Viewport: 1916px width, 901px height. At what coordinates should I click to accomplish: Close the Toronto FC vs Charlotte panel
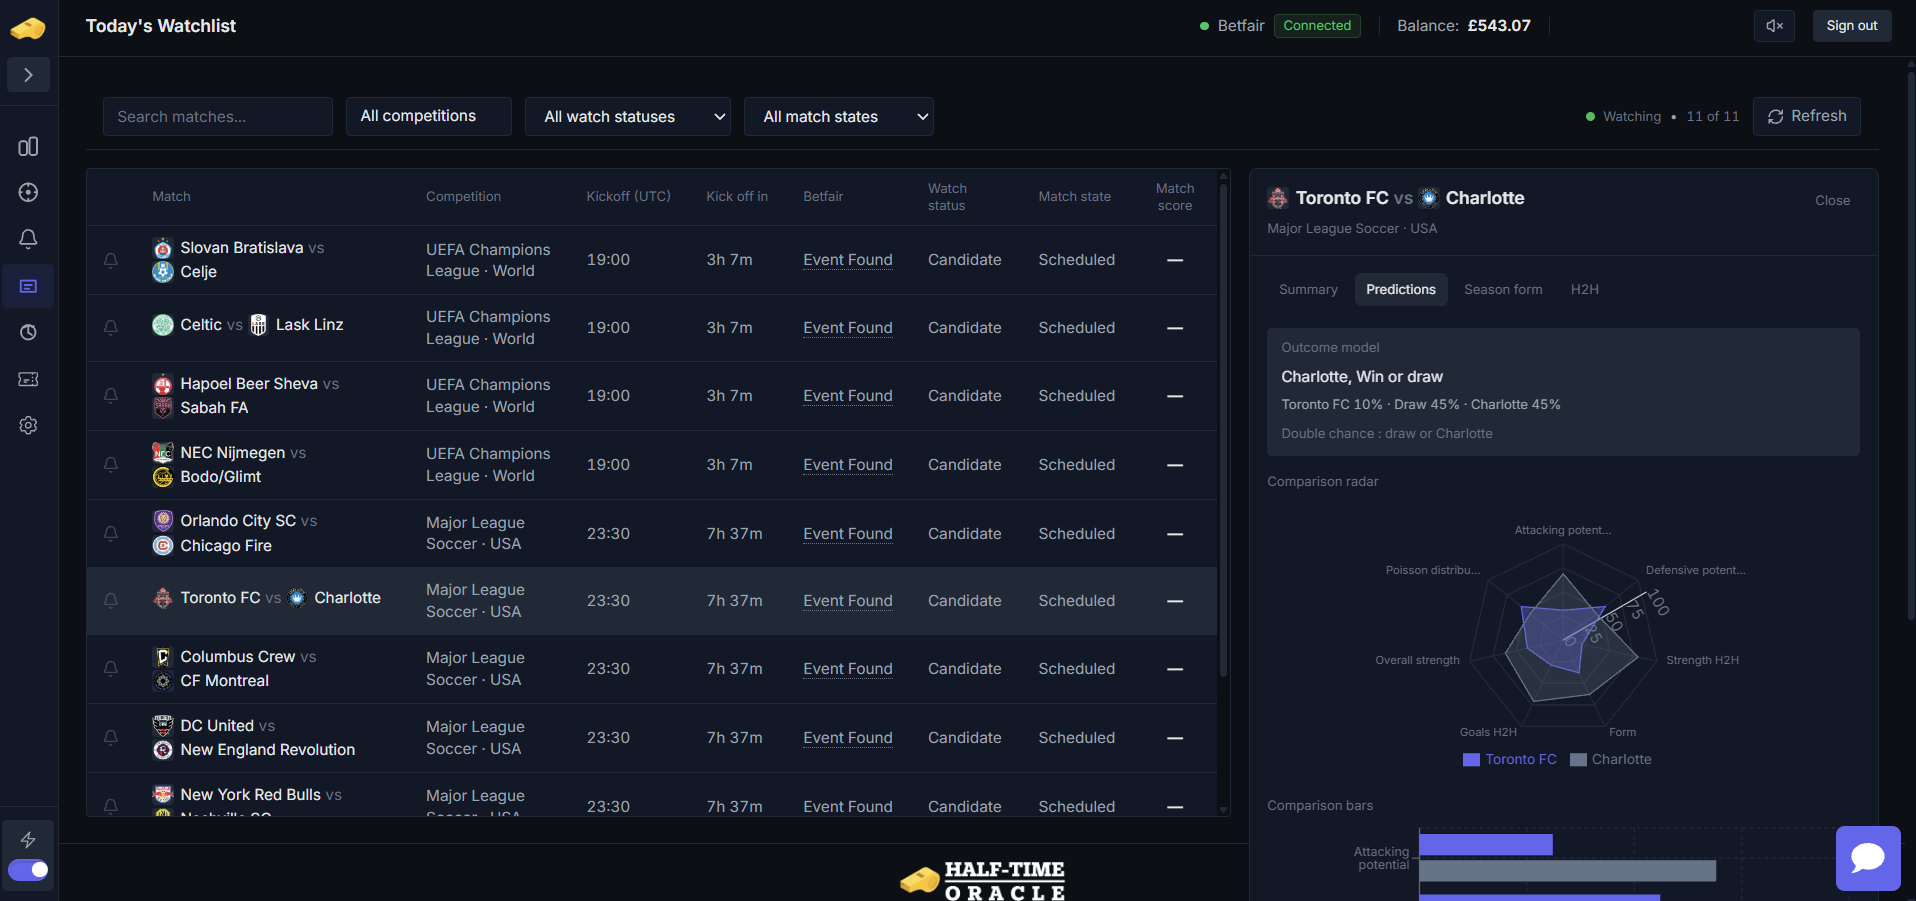(1833, 201)
